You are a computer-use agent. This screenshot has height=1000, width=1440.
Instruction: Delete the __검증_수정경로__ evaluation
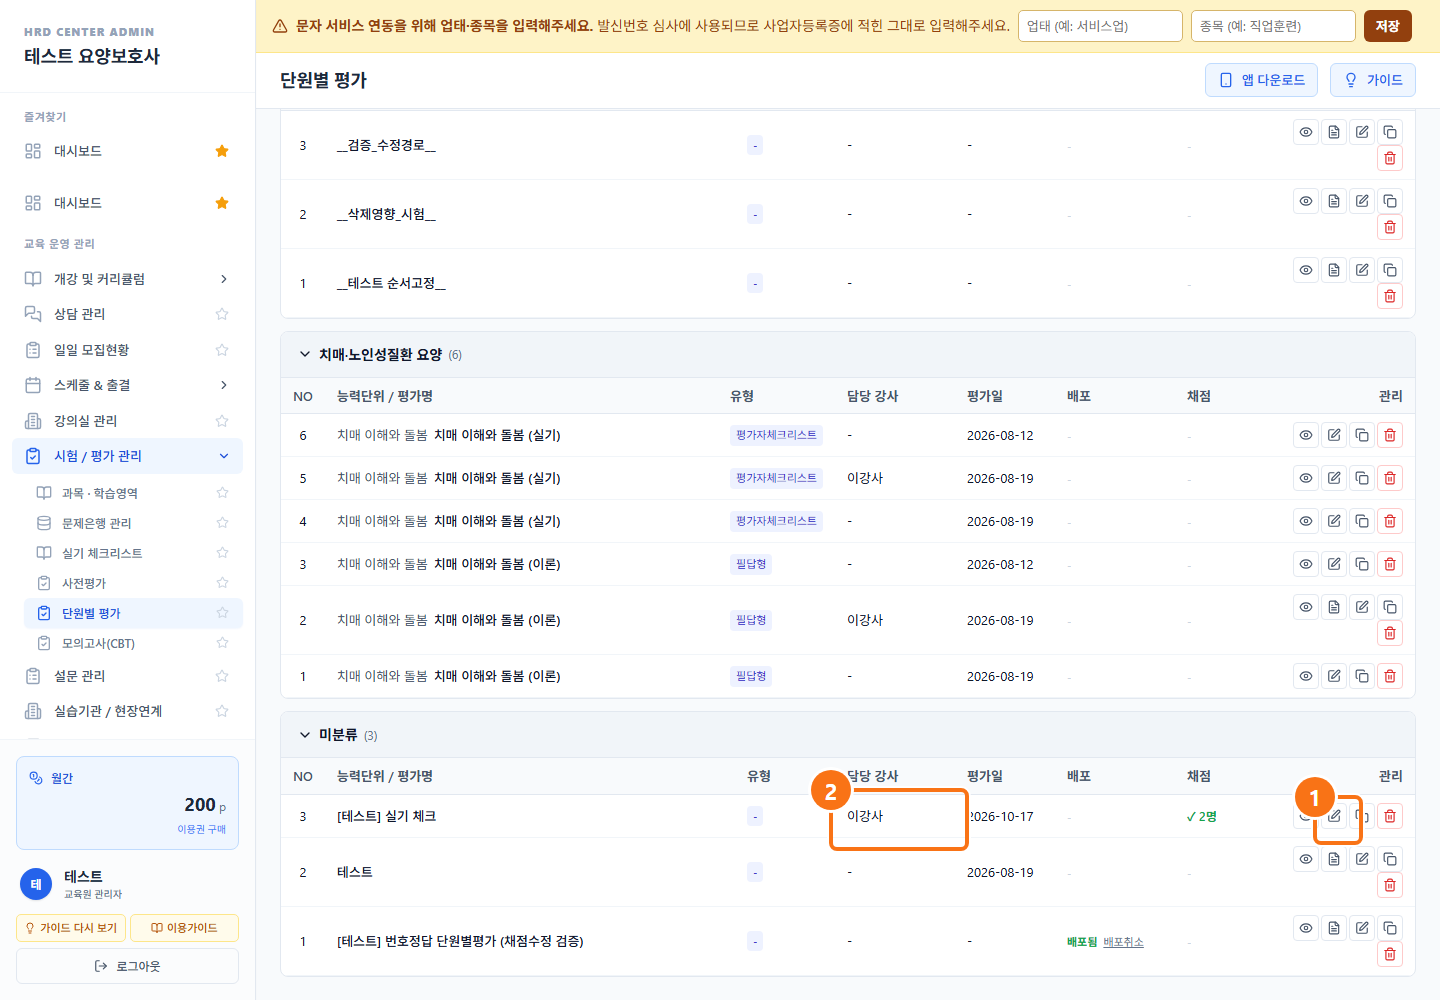pos(1390,158)
